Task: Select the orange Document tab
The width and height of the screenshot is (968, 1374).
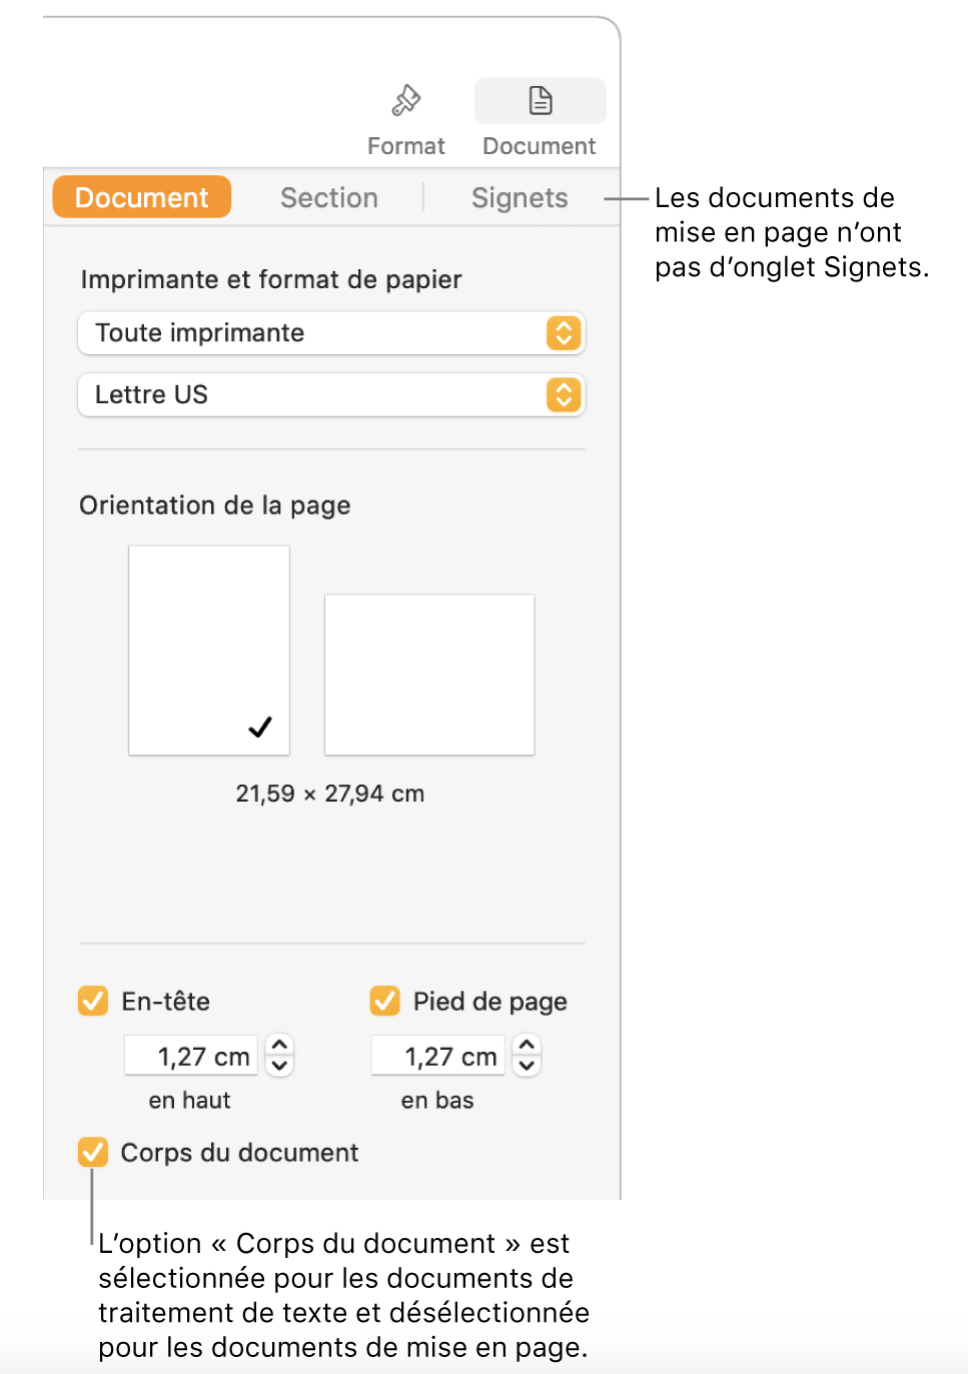Action: click(142, 198)
